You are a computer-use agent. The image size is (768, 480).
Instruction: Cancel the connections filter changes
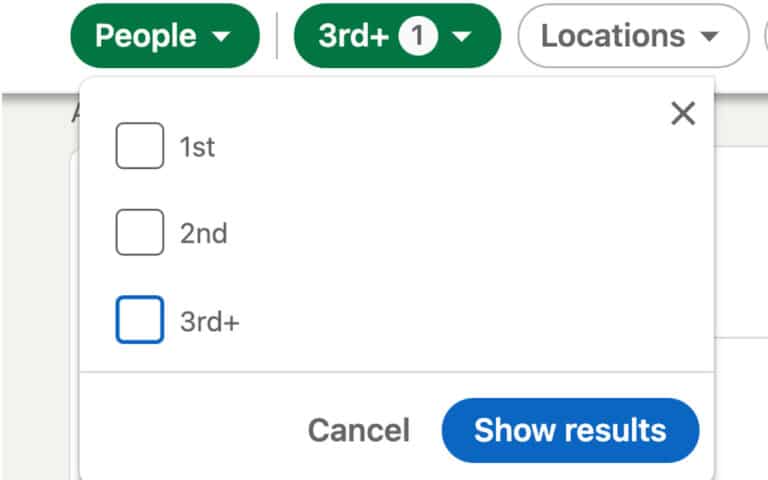[x=358, y=430]
